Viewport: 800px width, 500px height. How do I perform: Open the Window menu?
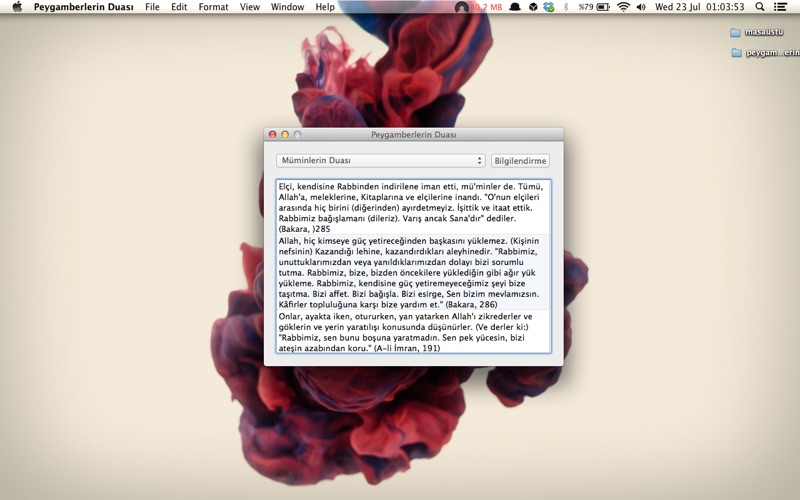(x=287, y=7)
